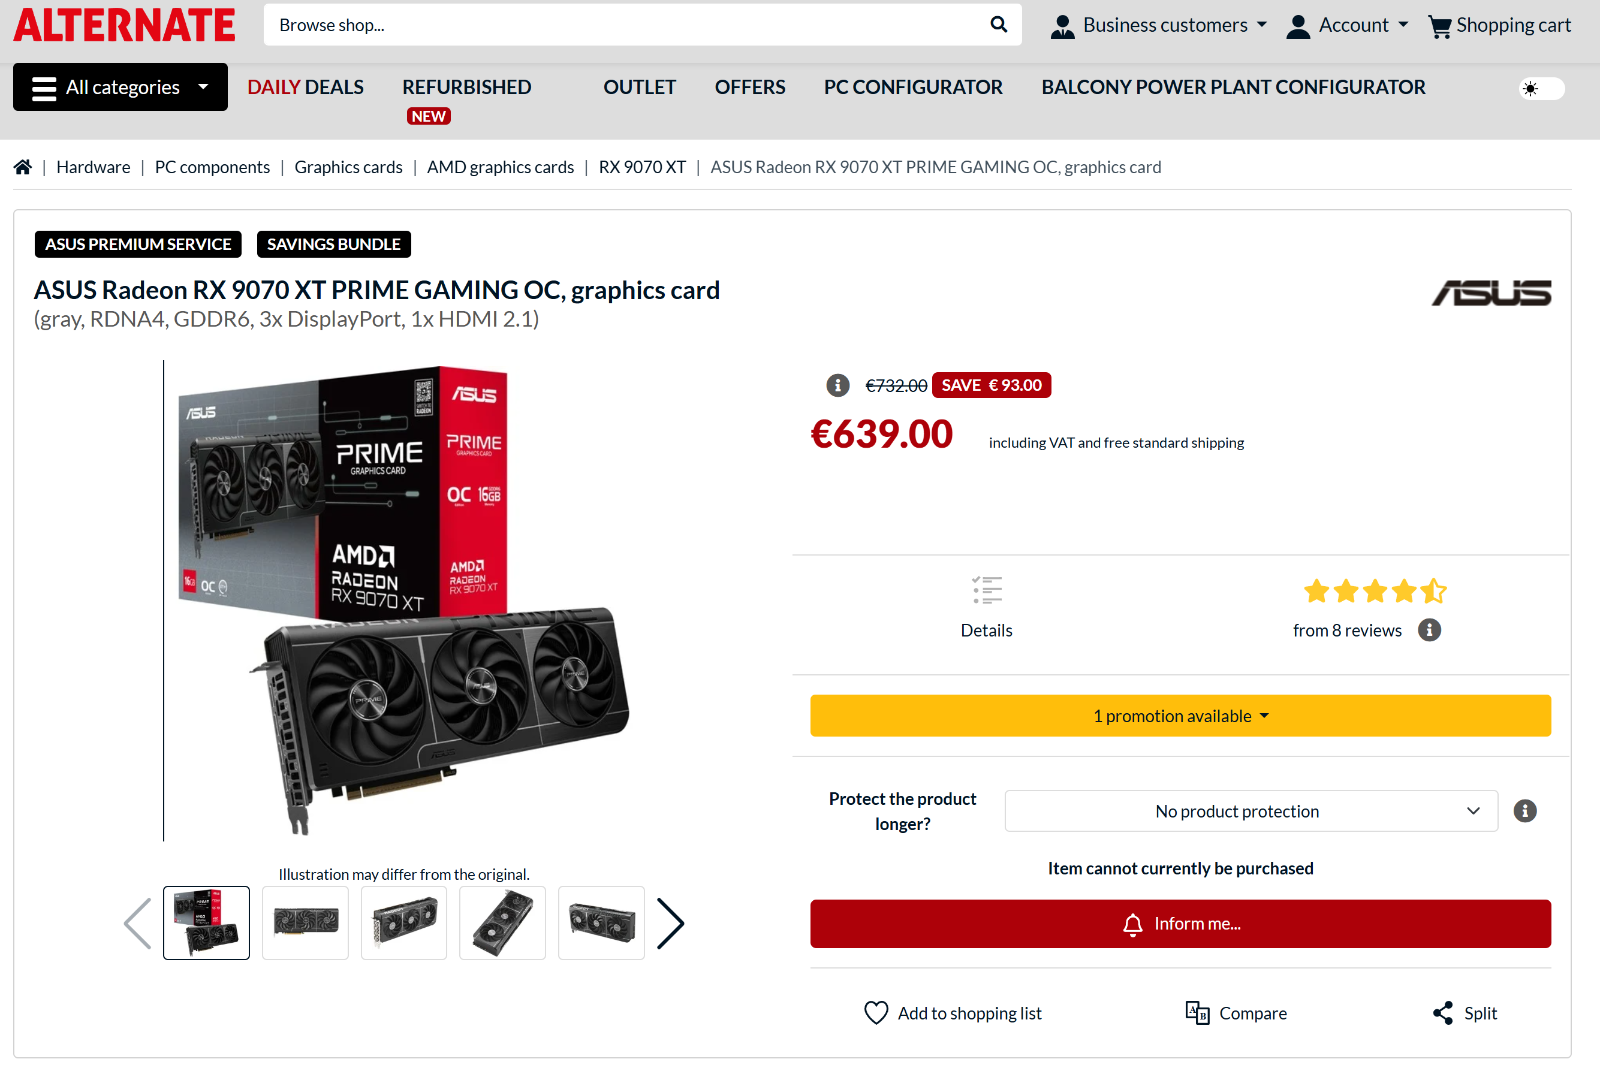This screenshot has height=1071, width=1600.
Task: Open the DAILY DEALS menu item
Action: tap(305, 87)
